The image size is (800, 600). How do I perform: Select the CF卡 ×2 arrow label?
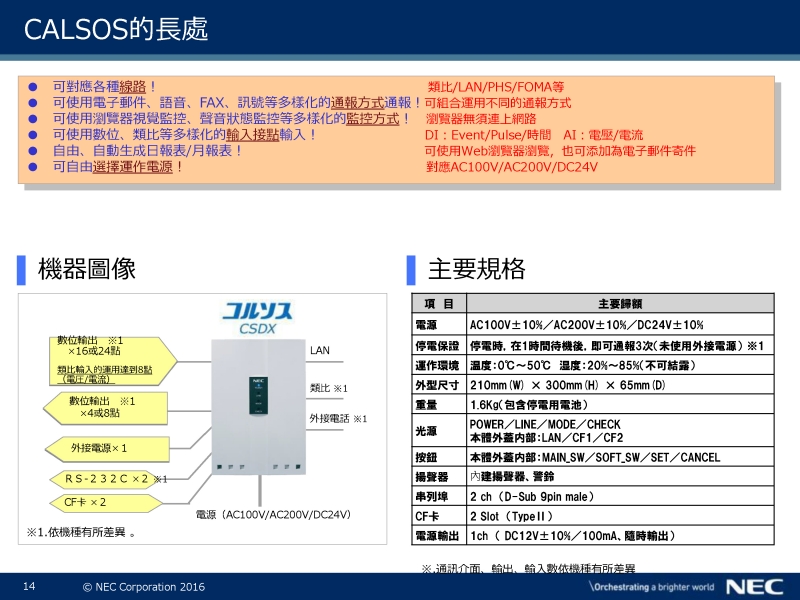pyautogui.click(x=106, y=503)
